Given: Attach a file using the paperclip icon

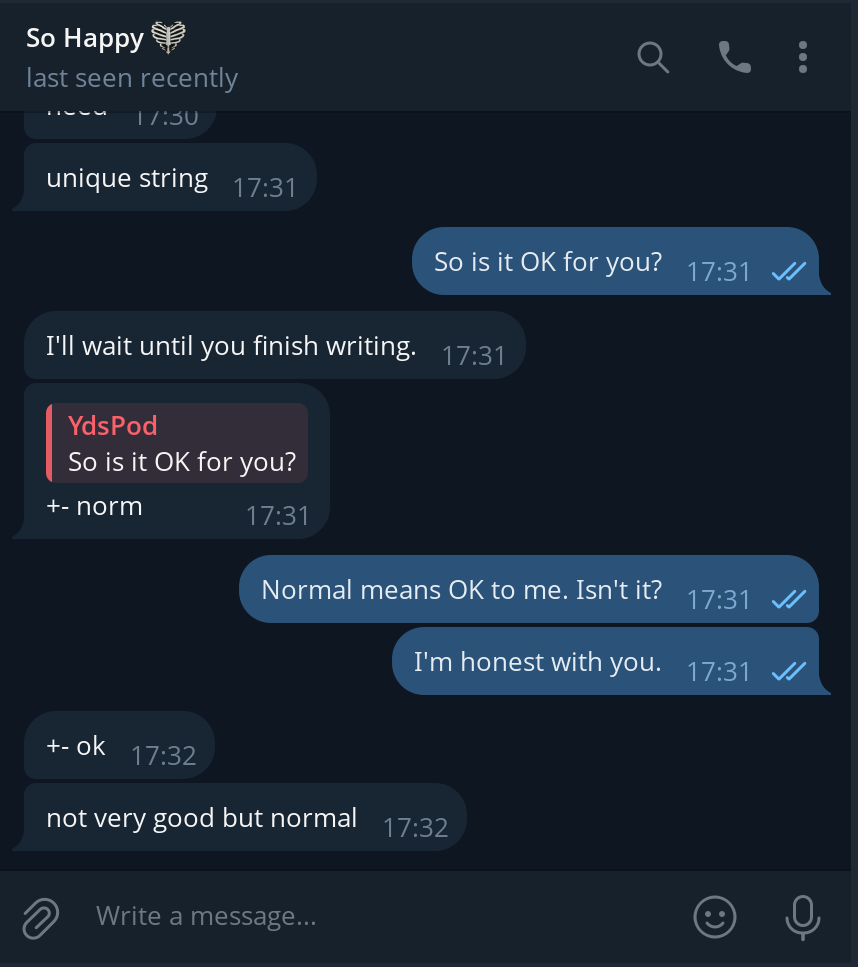Looking at the screenshot, I should (41, 918).
